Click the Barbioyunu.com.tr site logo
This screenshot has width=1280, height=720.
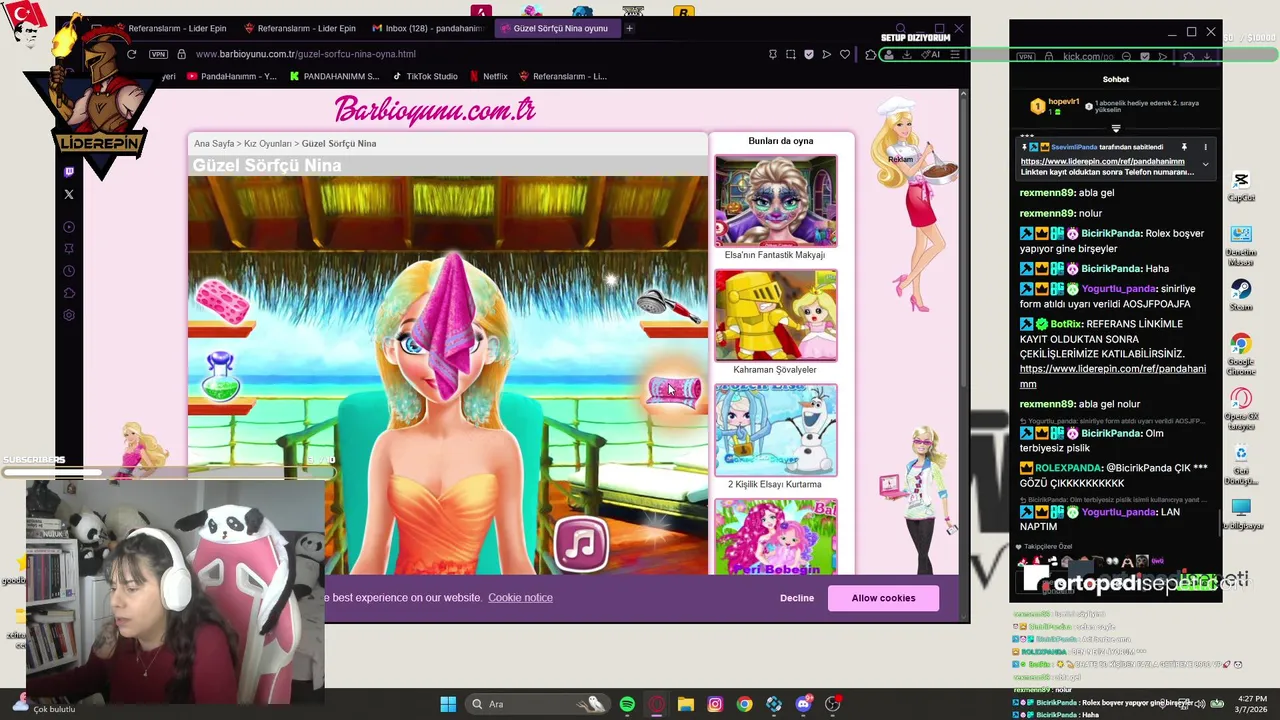435,109
